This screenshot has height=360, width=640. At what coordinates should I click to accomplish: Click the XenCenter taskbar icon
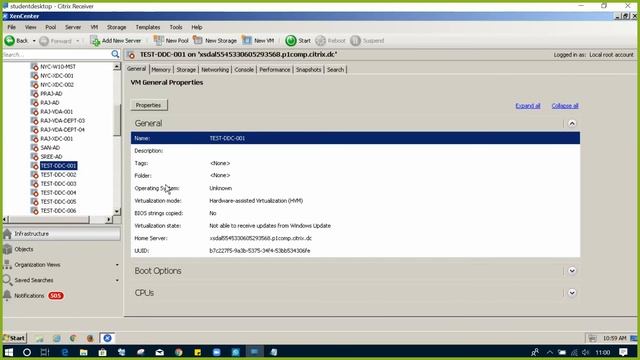[107, 338]
